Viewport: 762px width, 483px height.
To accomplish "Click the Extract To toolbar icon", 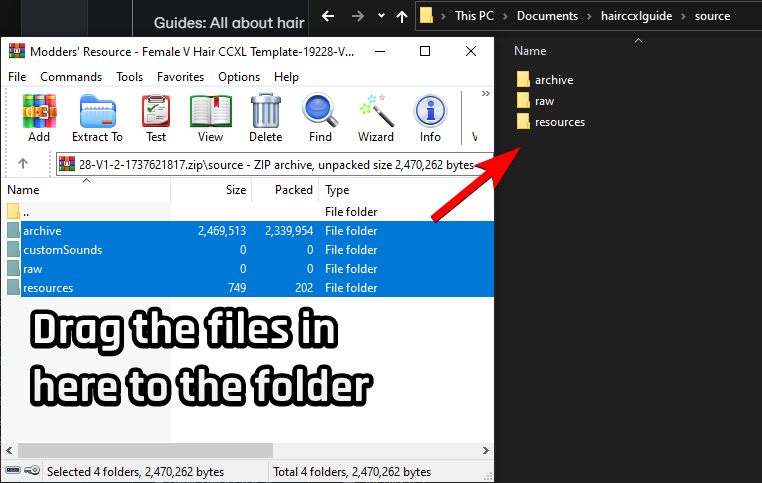I will (x=97, y=117).
